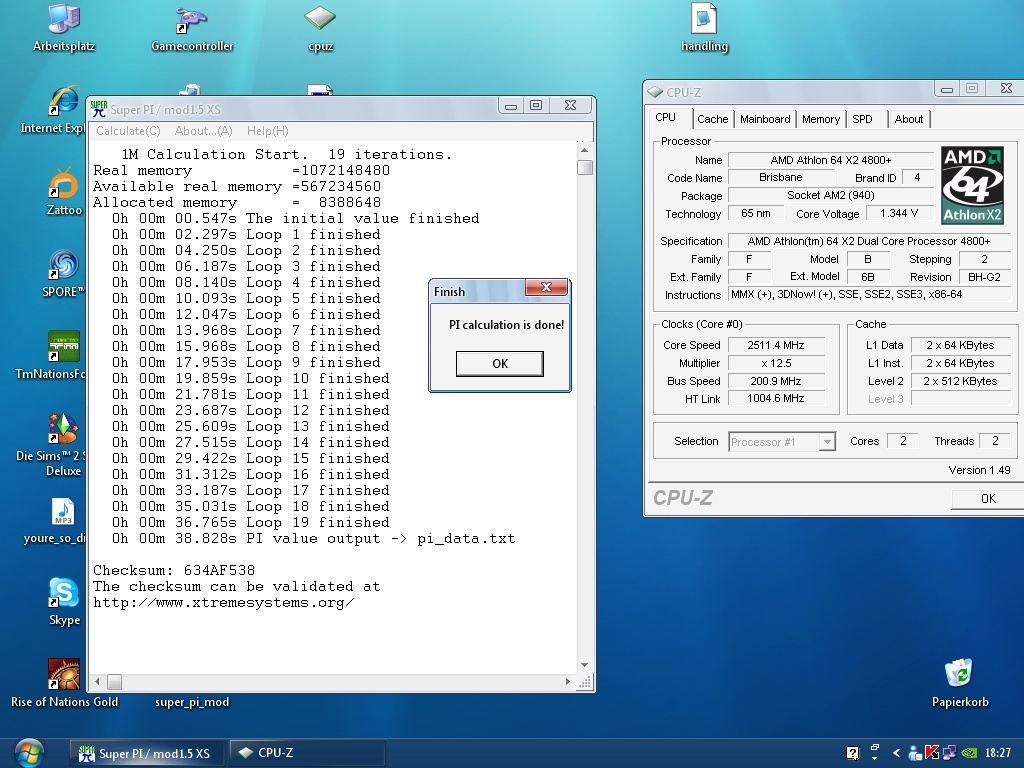The image size is (1024, 768).
Task: Switch to the Memory tab in CPU-Z
Action: pos(821,119)
